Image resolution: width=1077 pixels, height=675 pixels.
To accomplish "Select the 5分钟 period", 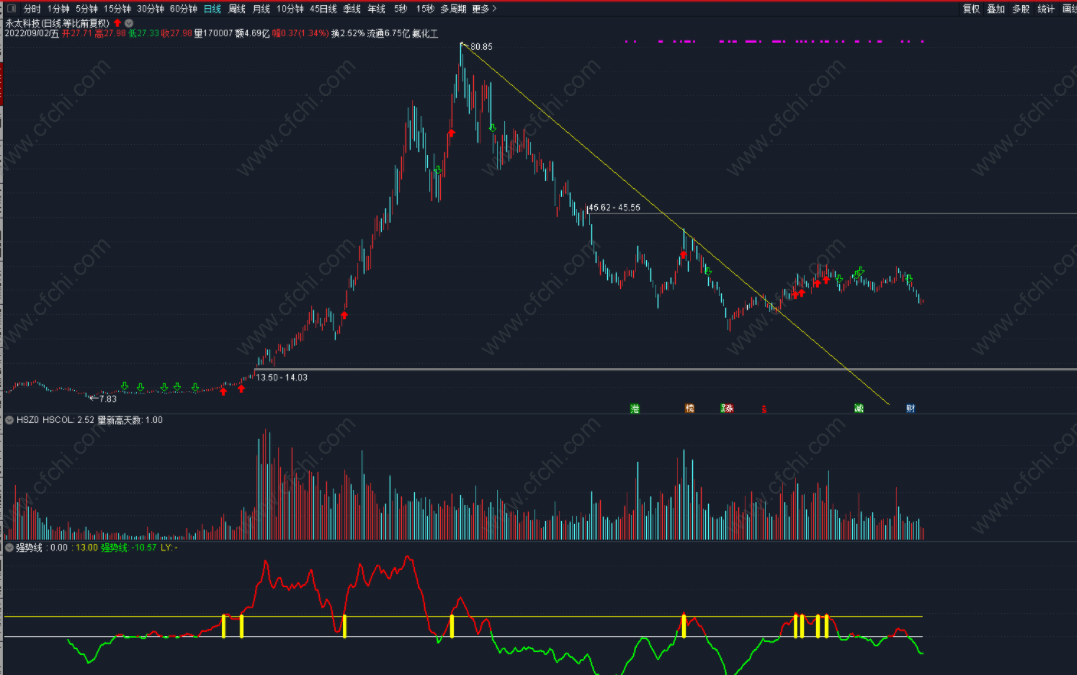I will [87, 9].
